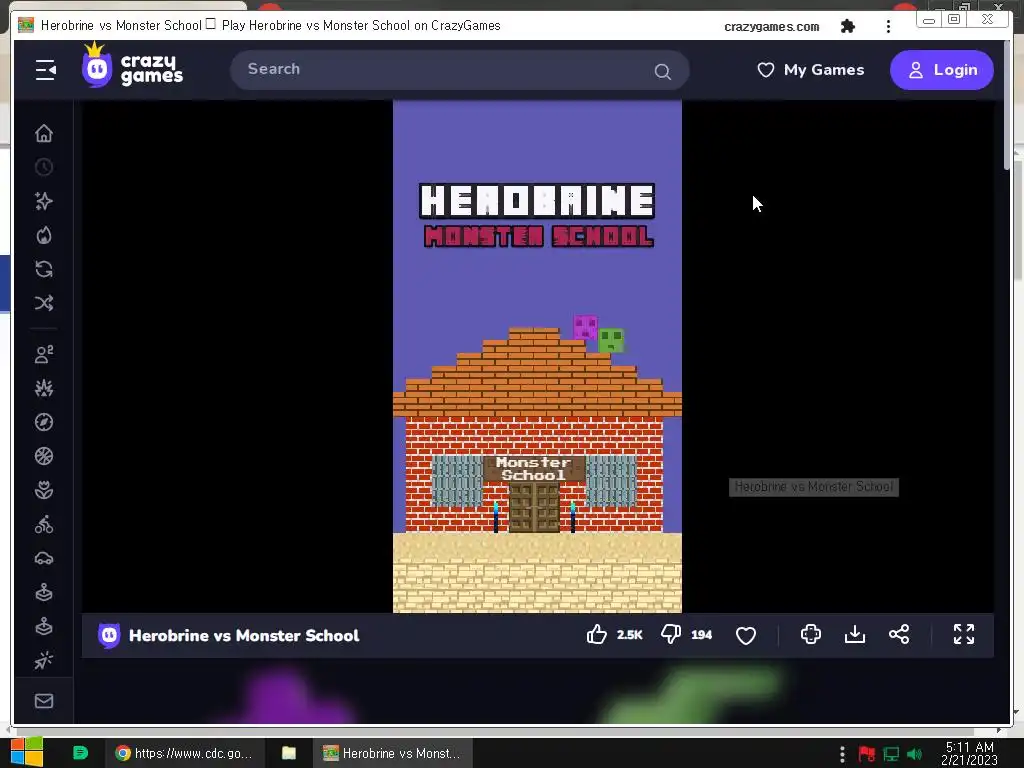Viewport: 1024px width, 768px height.
Task: Click Herobrine vs Monster School title text
Action: click(244, 635)
